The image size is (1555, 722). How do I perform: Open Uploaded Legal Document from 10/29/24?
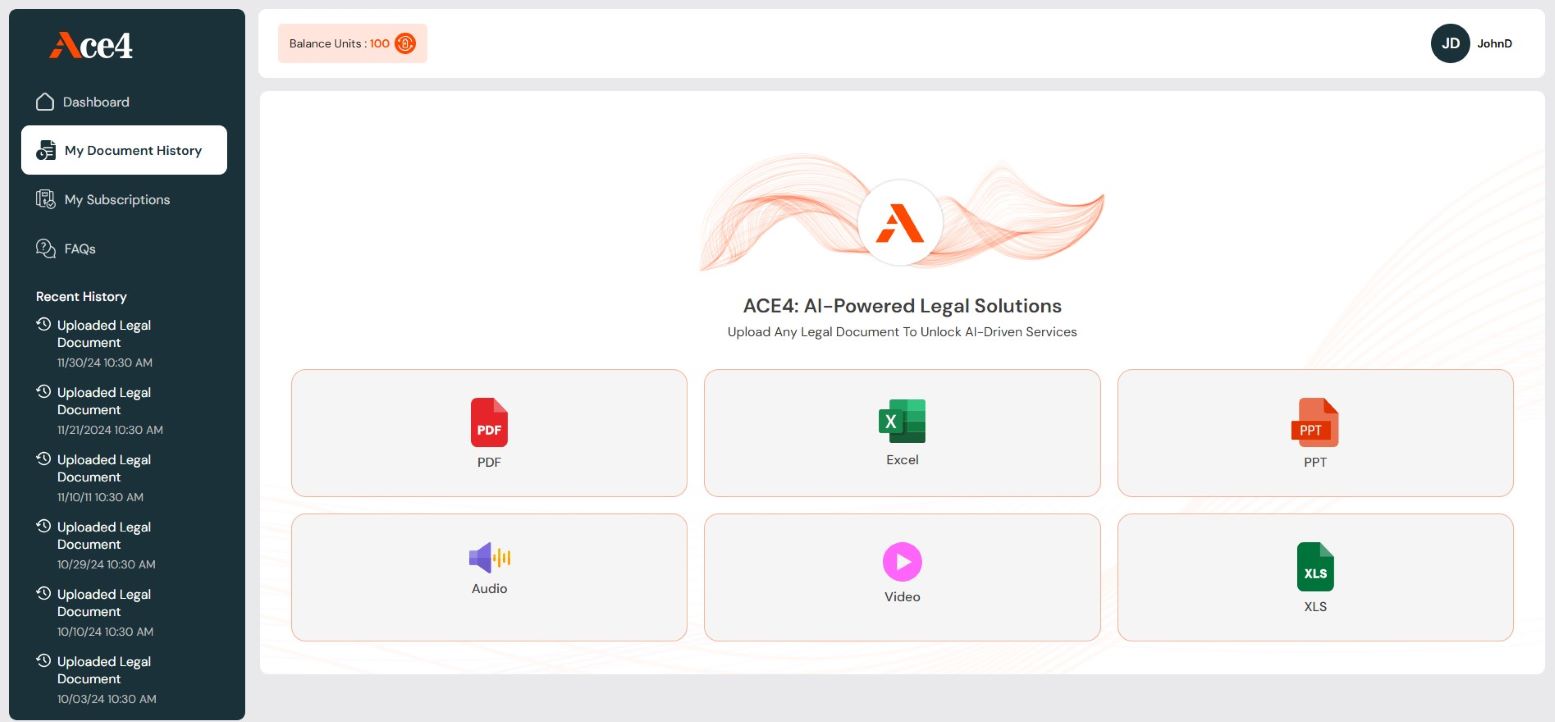pos(104,535)
